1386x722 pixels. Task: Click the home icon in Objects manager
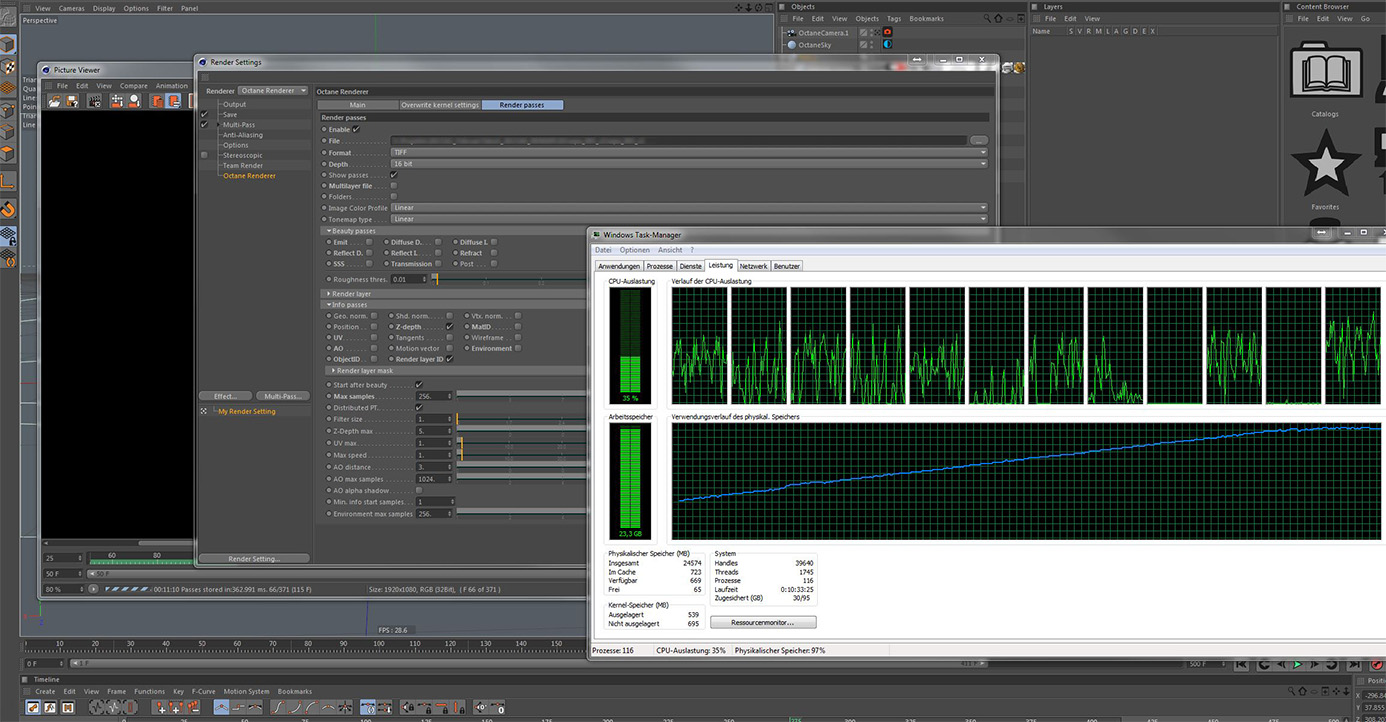tap(998, 19)
